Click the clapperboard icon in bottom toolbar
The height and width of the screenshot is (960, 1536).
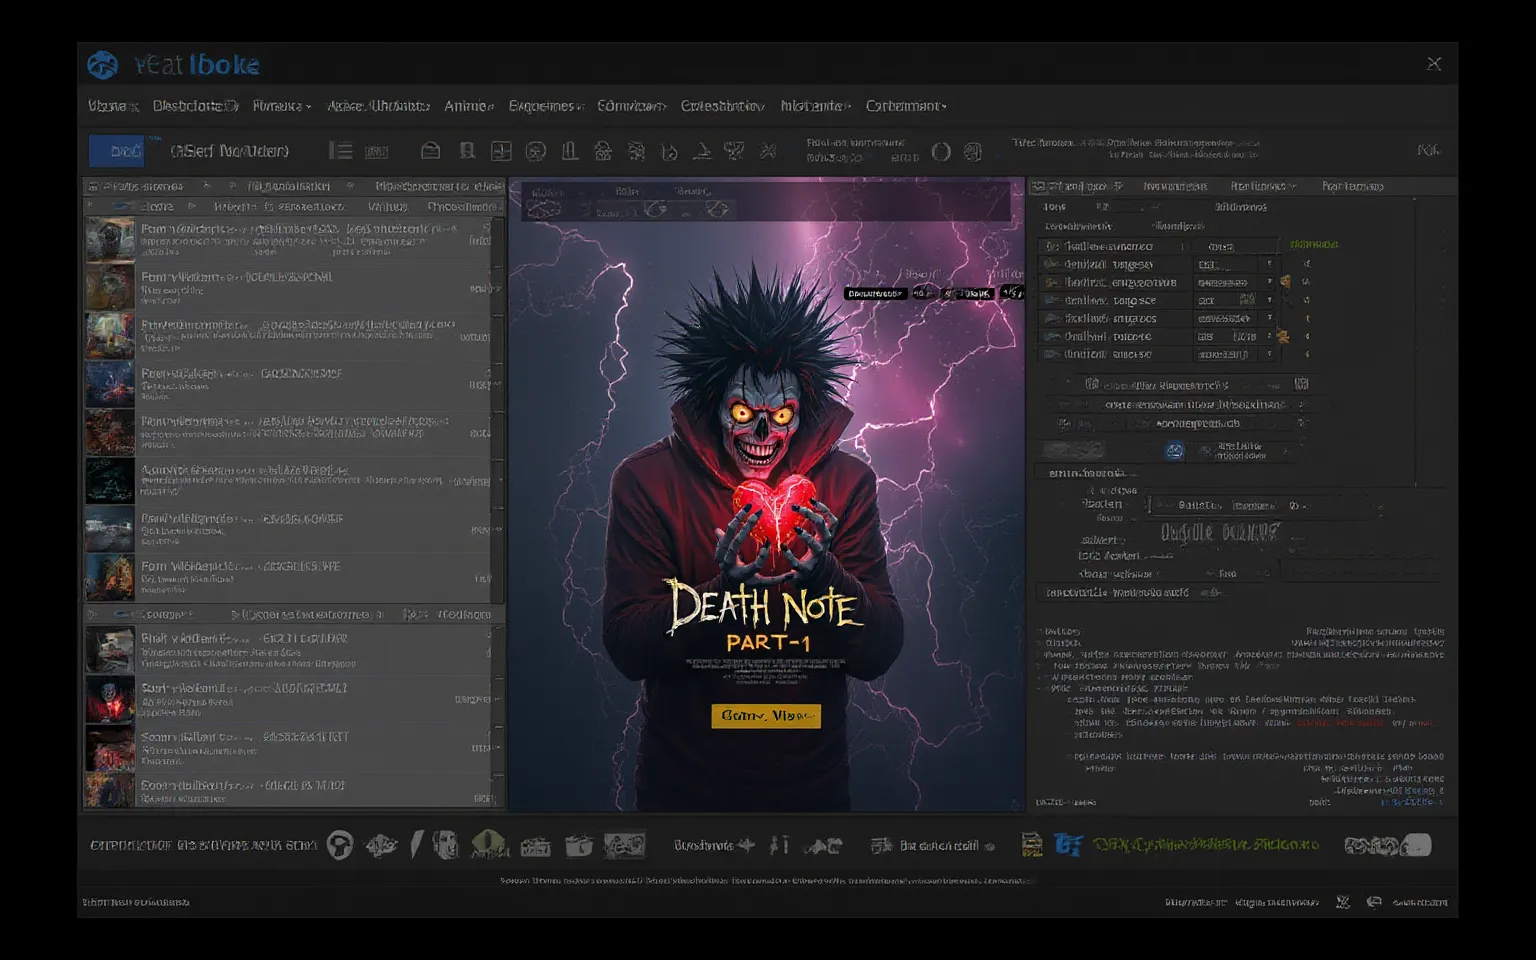point(535,846)
